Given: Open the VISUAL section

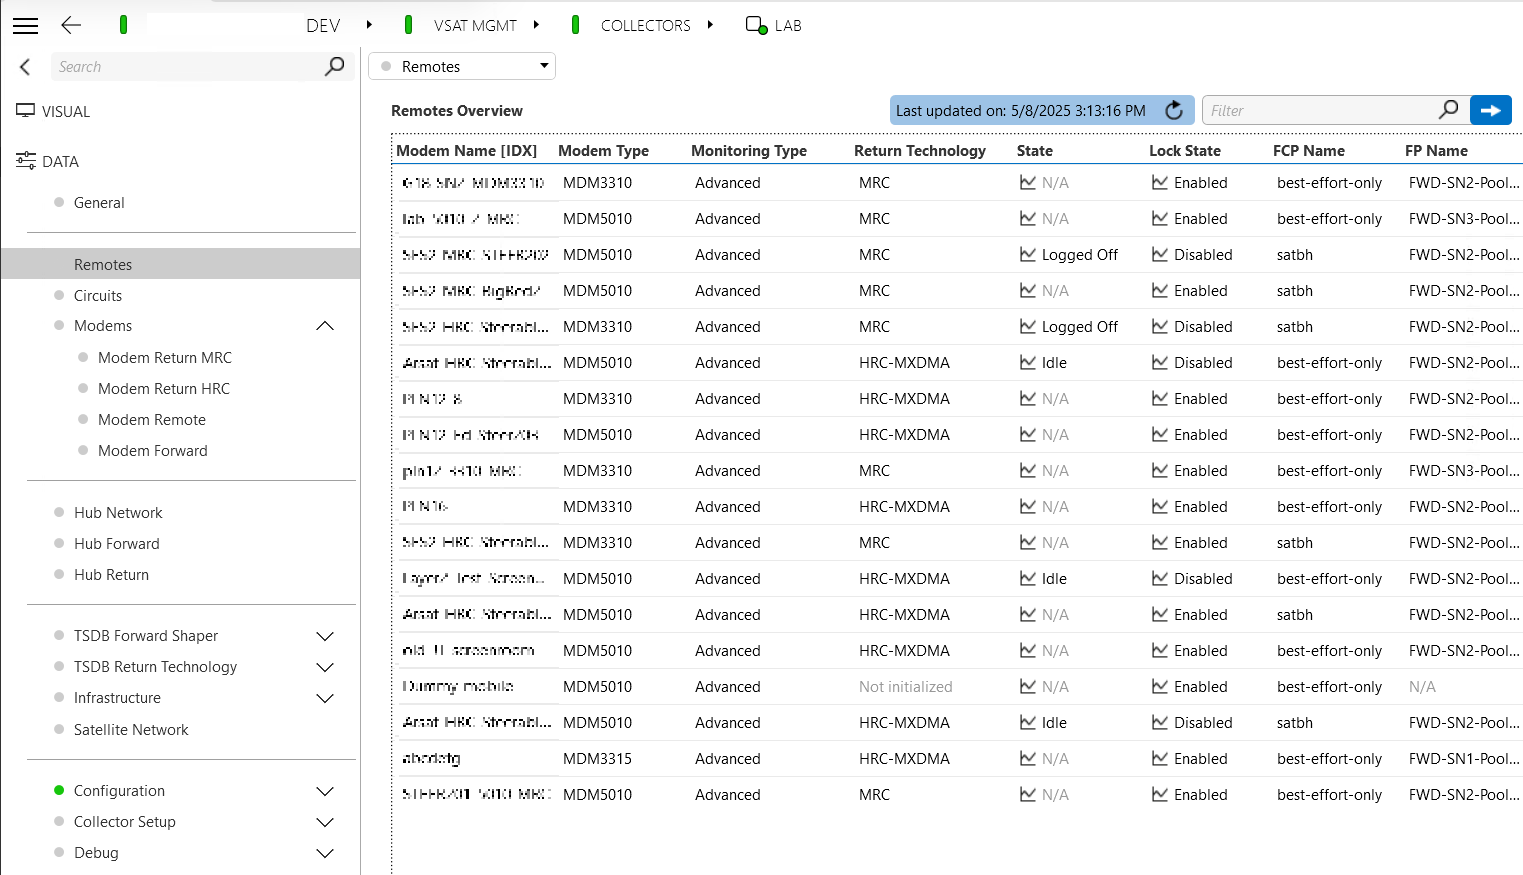Looking at the screenshot, I should pos(66,112).
